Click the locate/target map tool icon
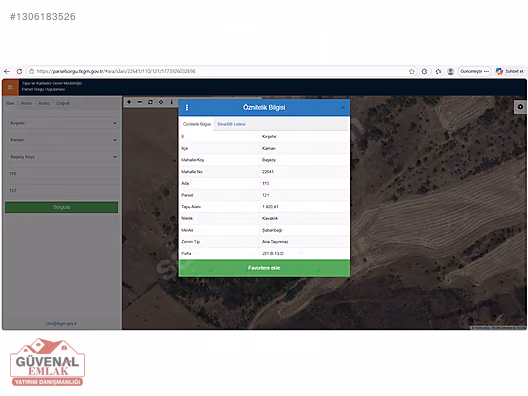Image resolution: width=528 pixels, height=396 pixels. click(x=161, y=102)
